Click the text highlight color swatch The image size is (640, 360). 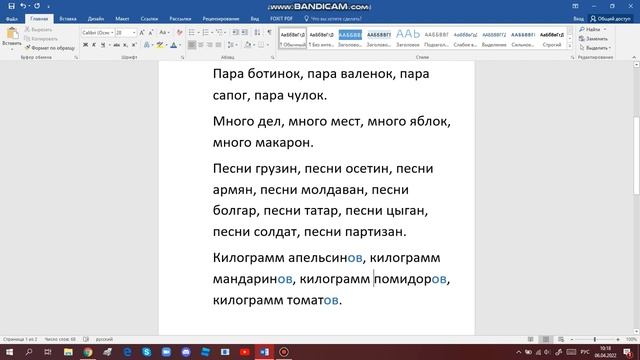(160, 45)
